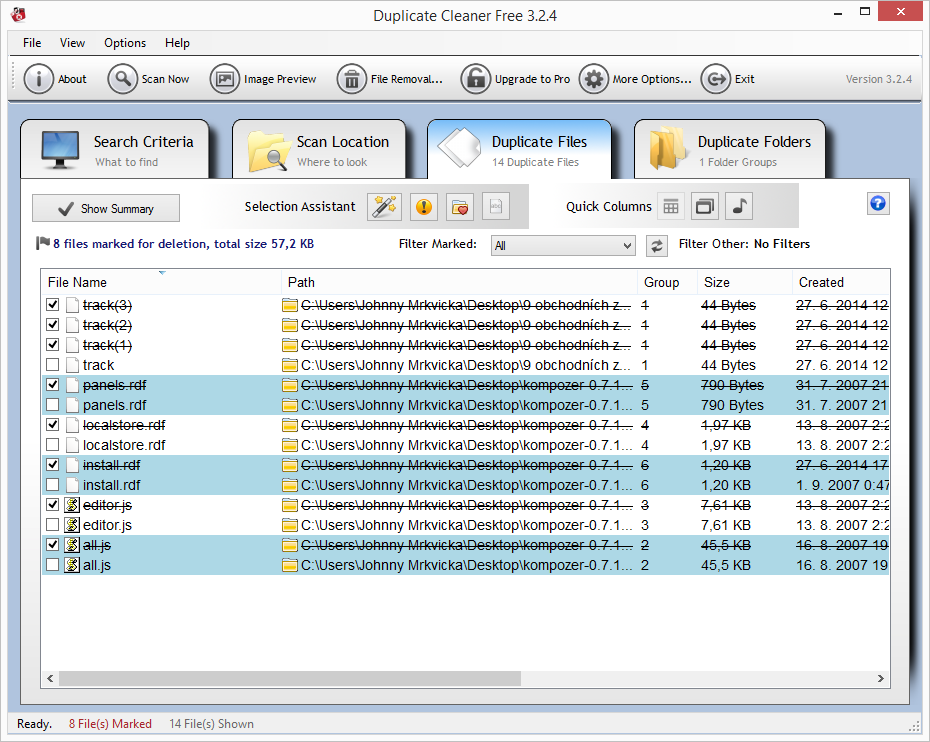This screenshot has width=930, height=742.
Task: Click the script icon of struck-through all.js
Action: 72,545
